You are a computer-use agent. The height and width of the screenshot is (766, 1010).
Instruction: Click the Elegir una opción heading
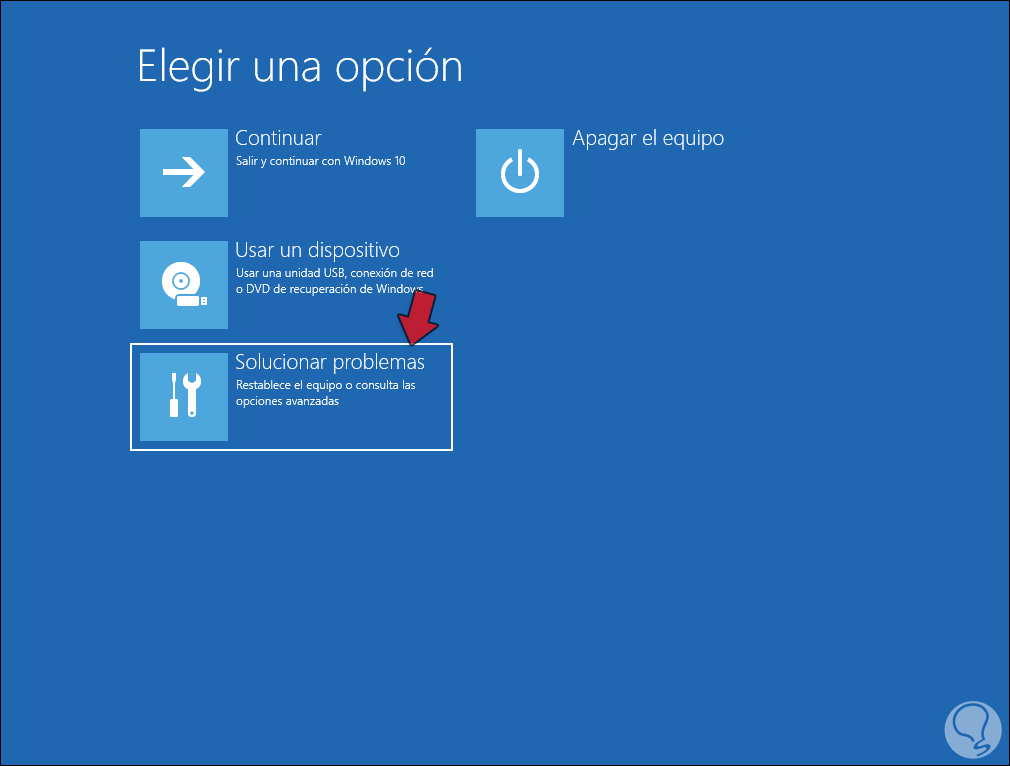(x=300, y=68)
